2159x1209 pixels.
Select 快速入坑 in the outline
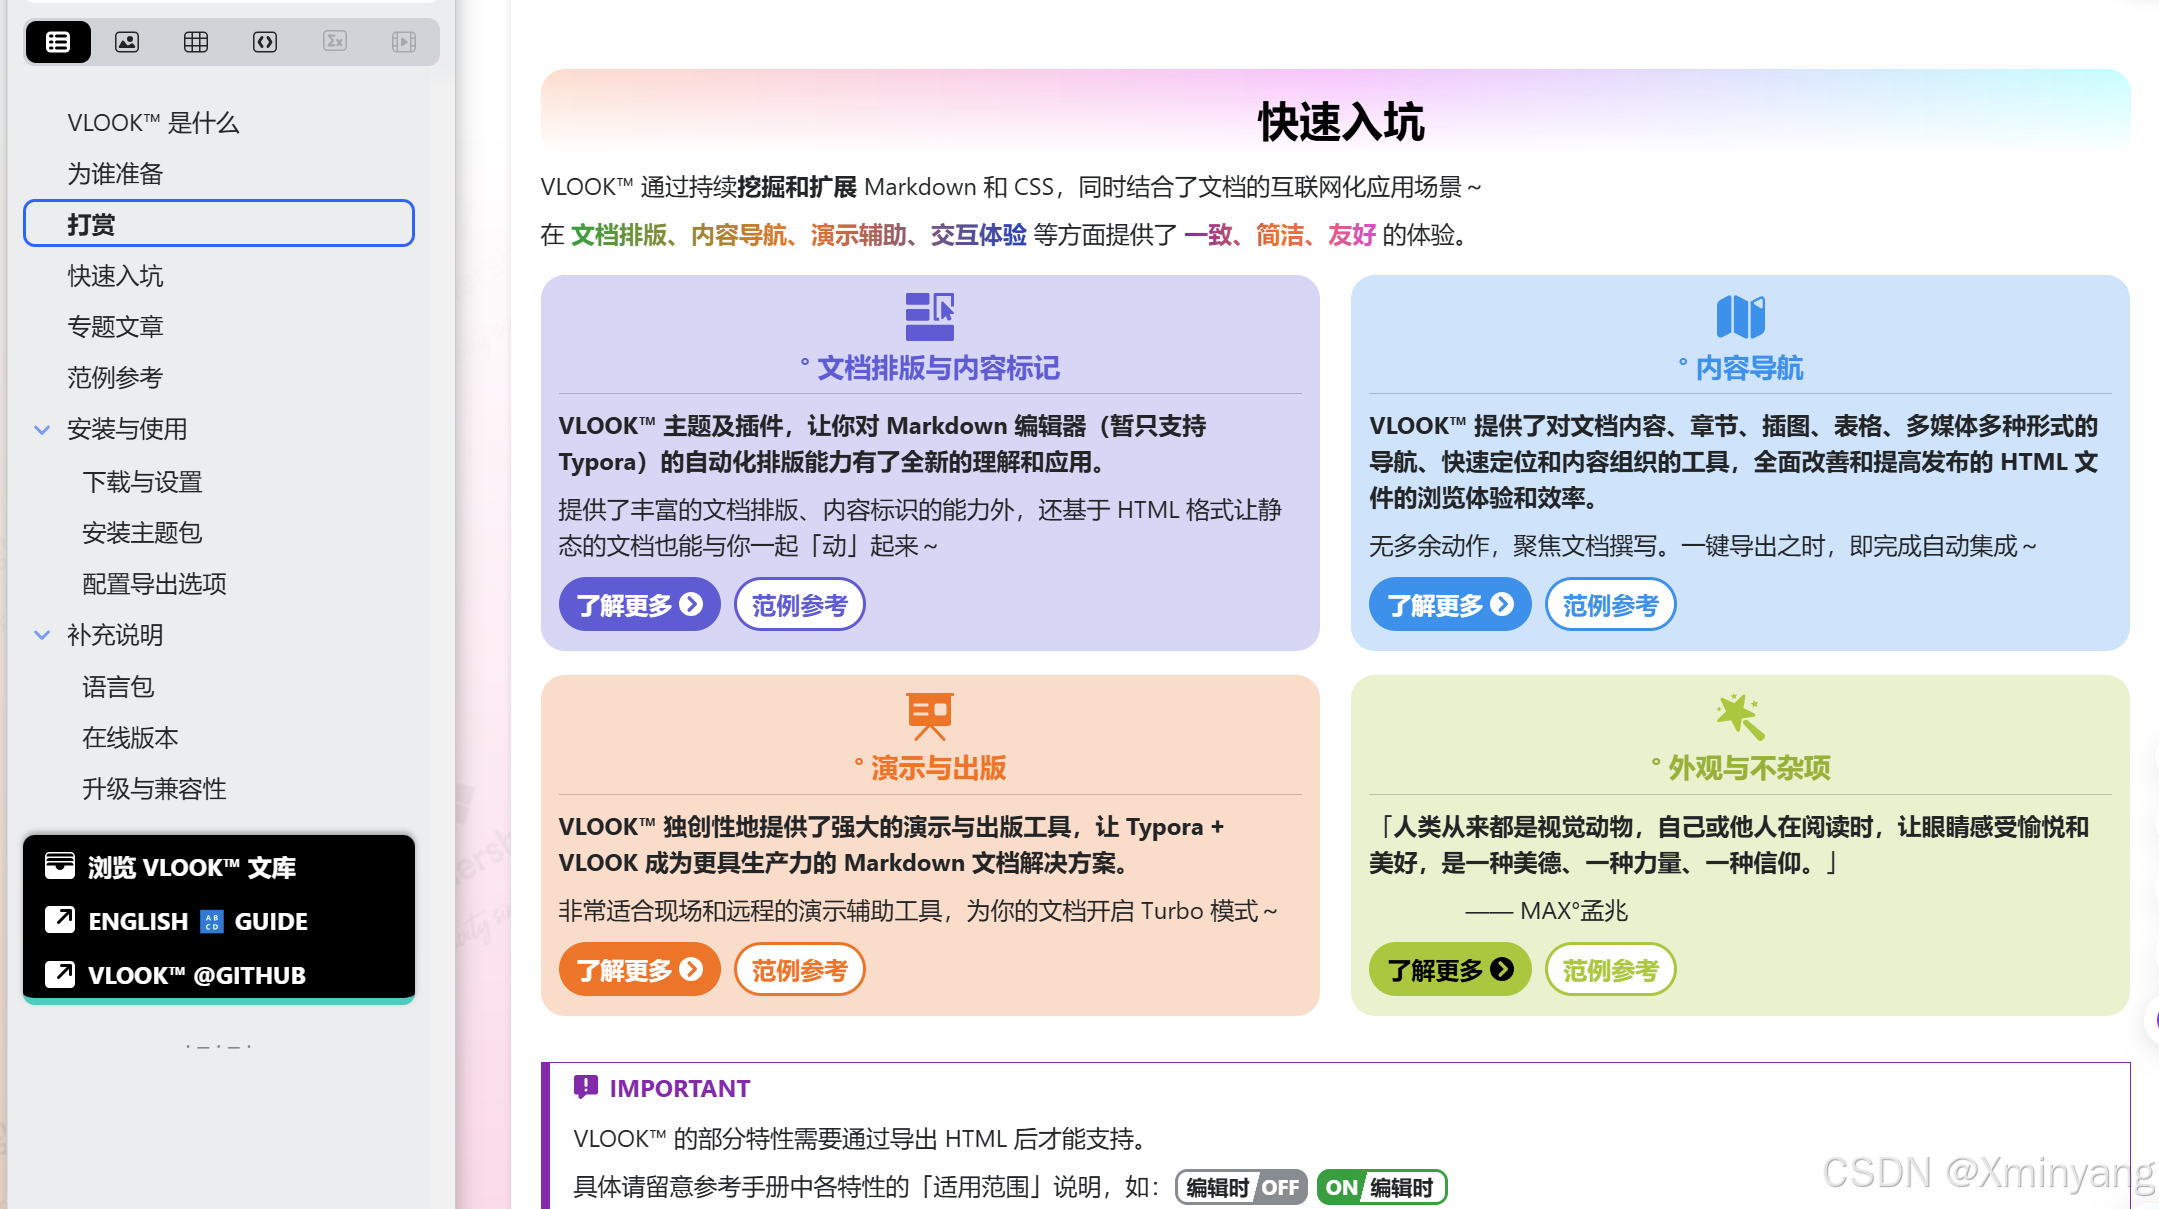coord(115,276)
